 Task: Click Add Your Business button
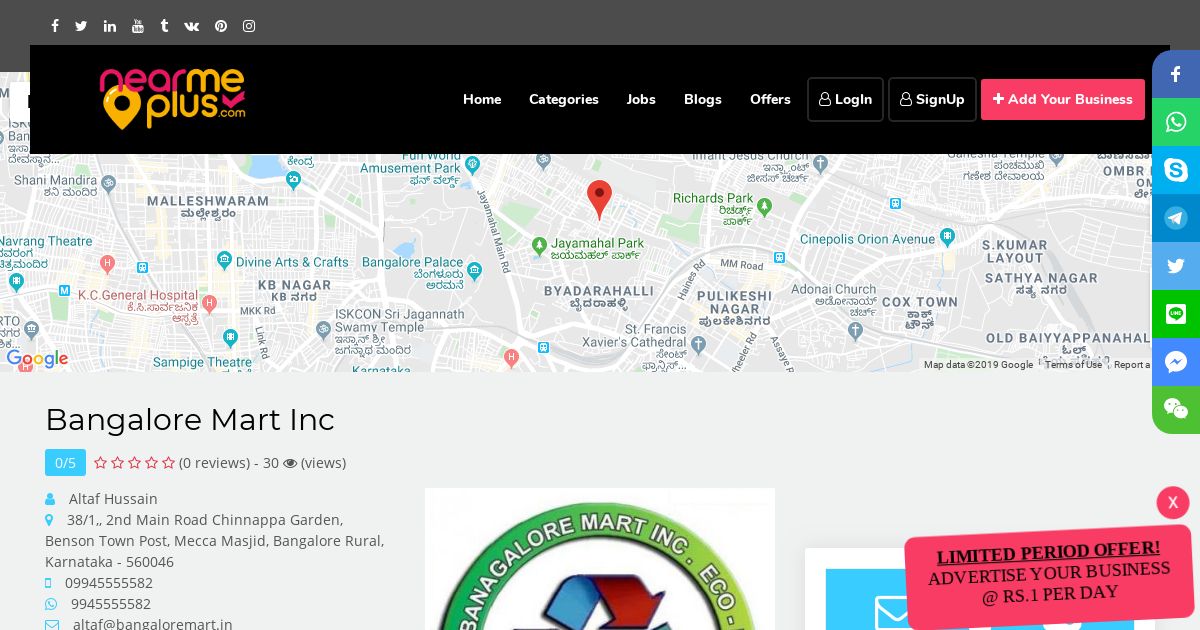click(1063, 99)
